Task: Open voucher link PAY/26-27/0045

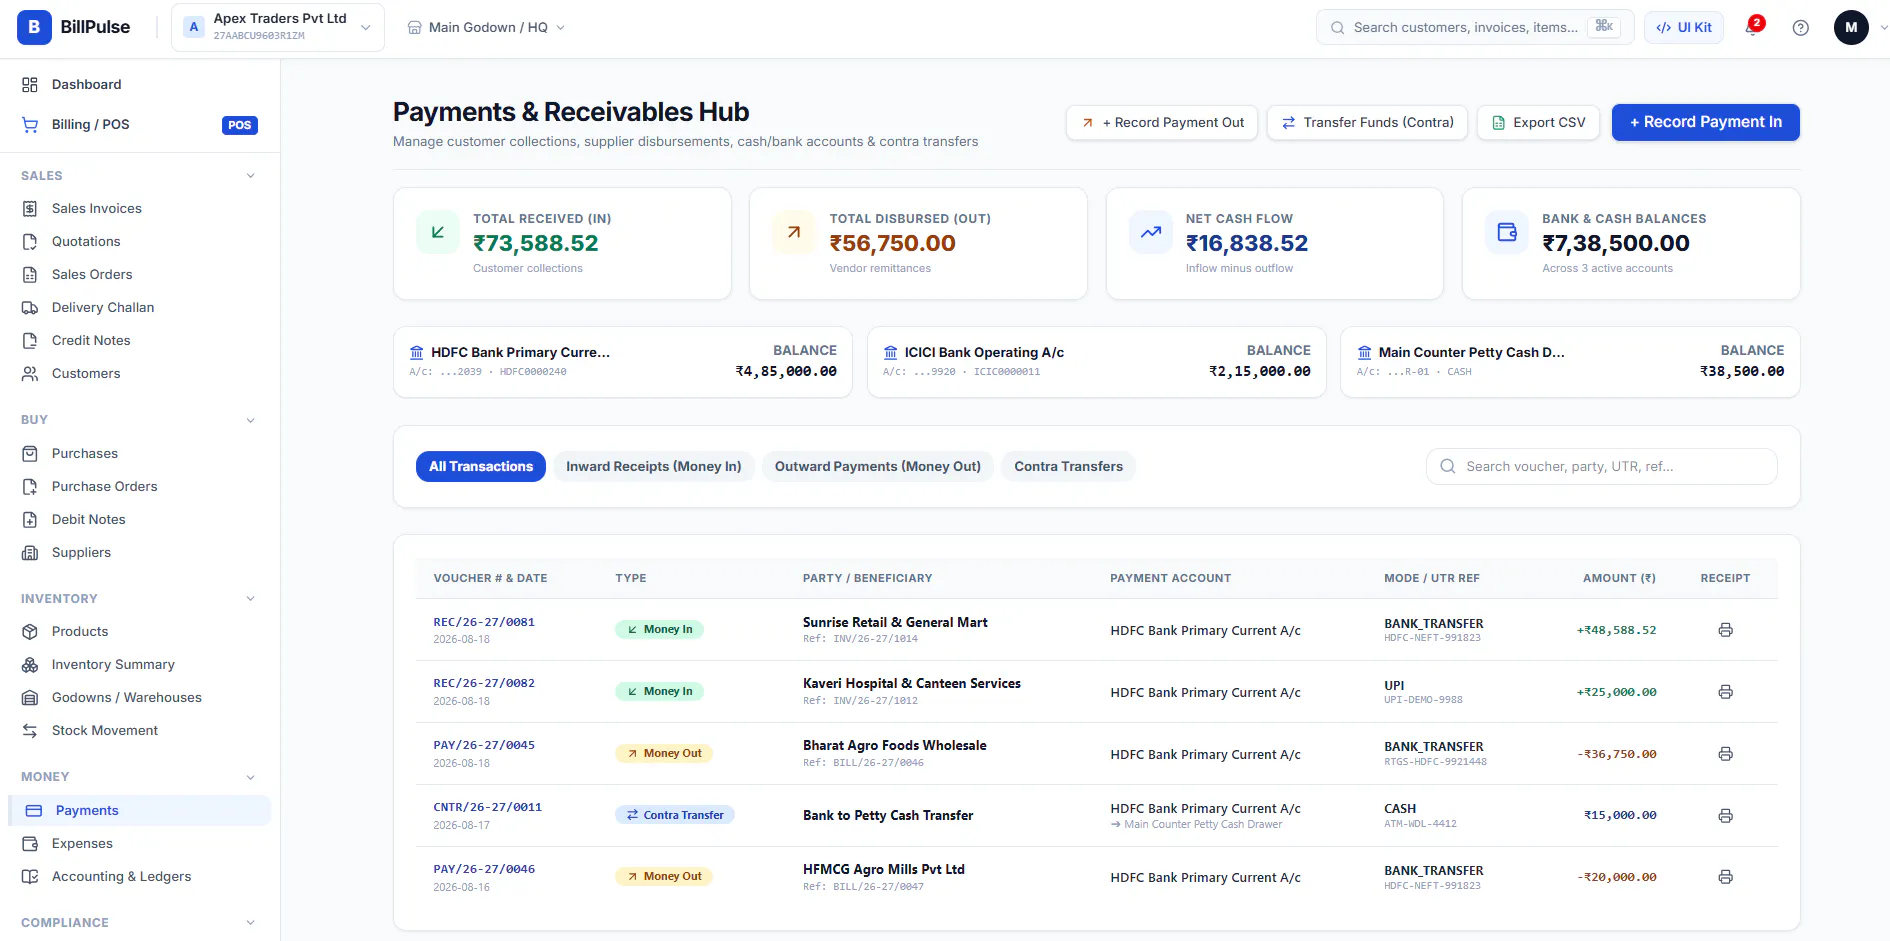Action: click(x=484, y=746)
